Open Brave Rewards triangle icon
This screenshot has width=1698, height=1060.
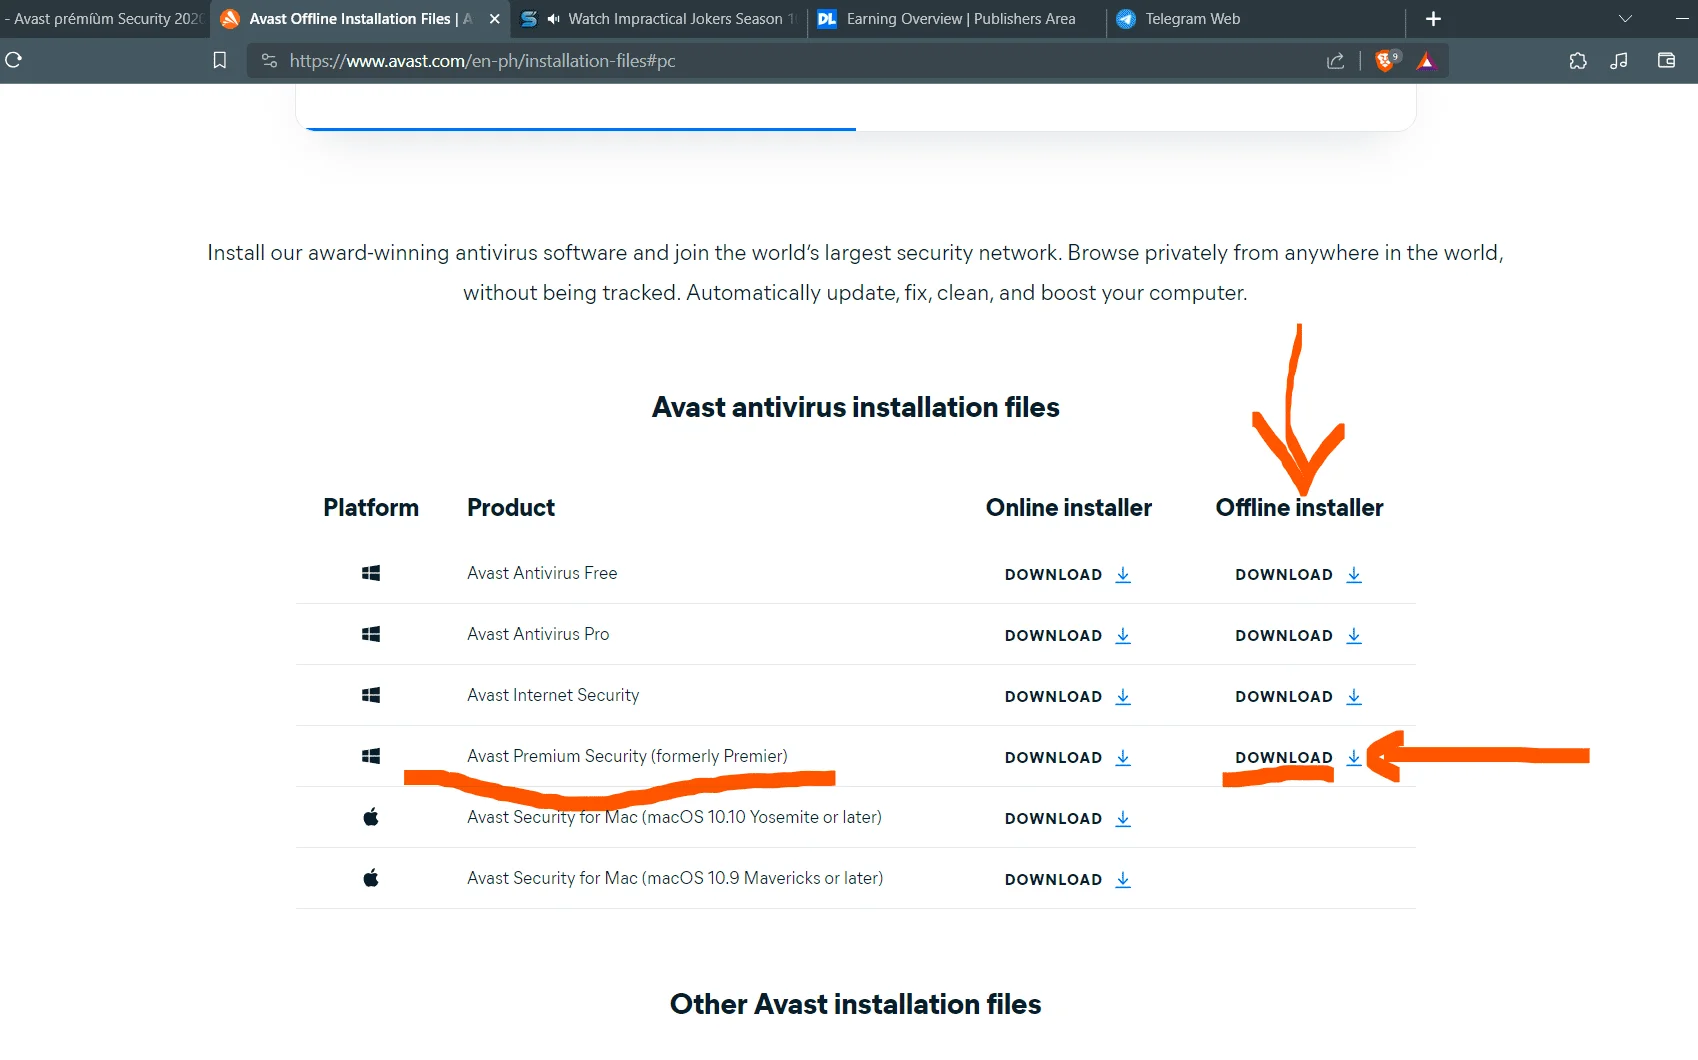tap(1426, 61)
